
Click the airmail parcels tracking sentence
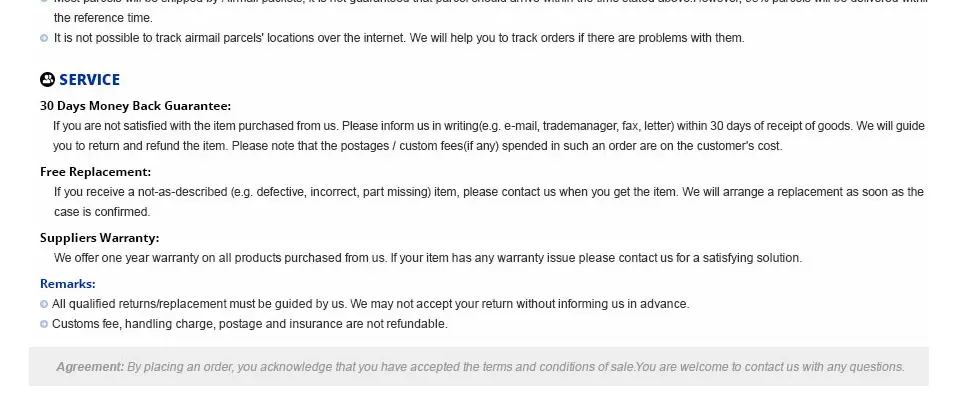pyautogui.click(x=399, y=38)
